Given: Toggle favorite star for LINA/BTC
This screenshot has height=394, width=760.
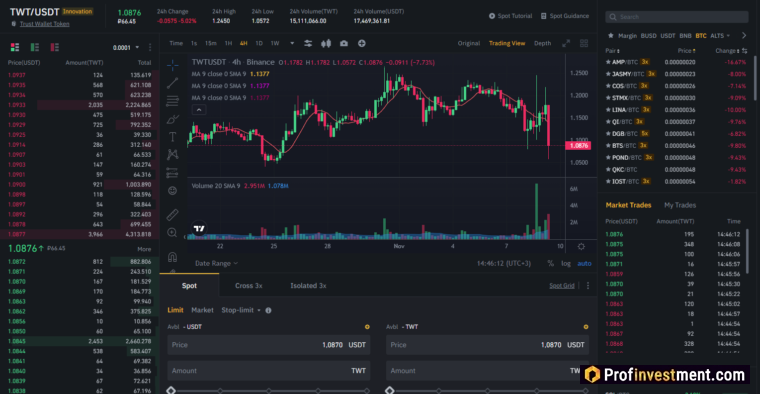Looking at the screenshot, I should [x=608, y=110].
